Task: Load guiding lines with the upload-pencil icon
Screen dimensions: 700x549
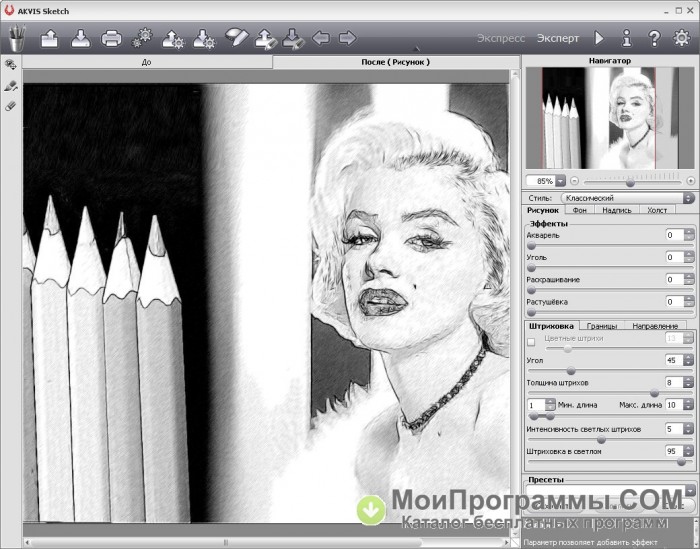Action: [x=266, y=39]
